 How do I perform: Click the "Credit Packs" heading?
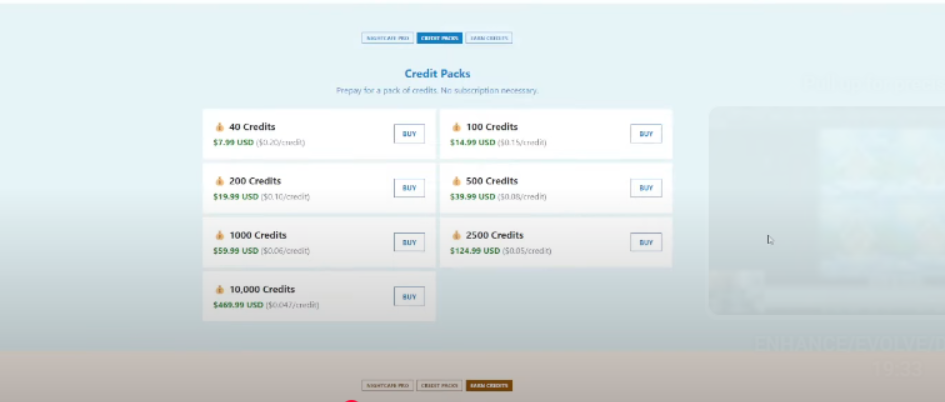(x=438, y=74)
